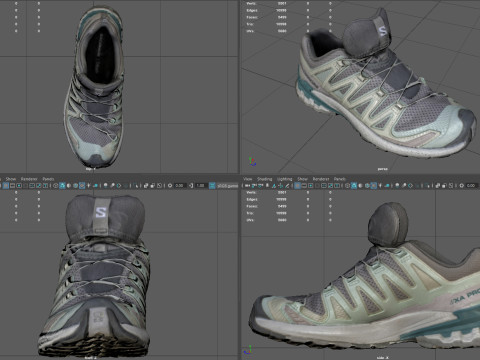Viewport: 480px width, 360px height.
Task: Click Use Default Material in side view toolbar
Action: pyautogui.click(x=360, y=186)
